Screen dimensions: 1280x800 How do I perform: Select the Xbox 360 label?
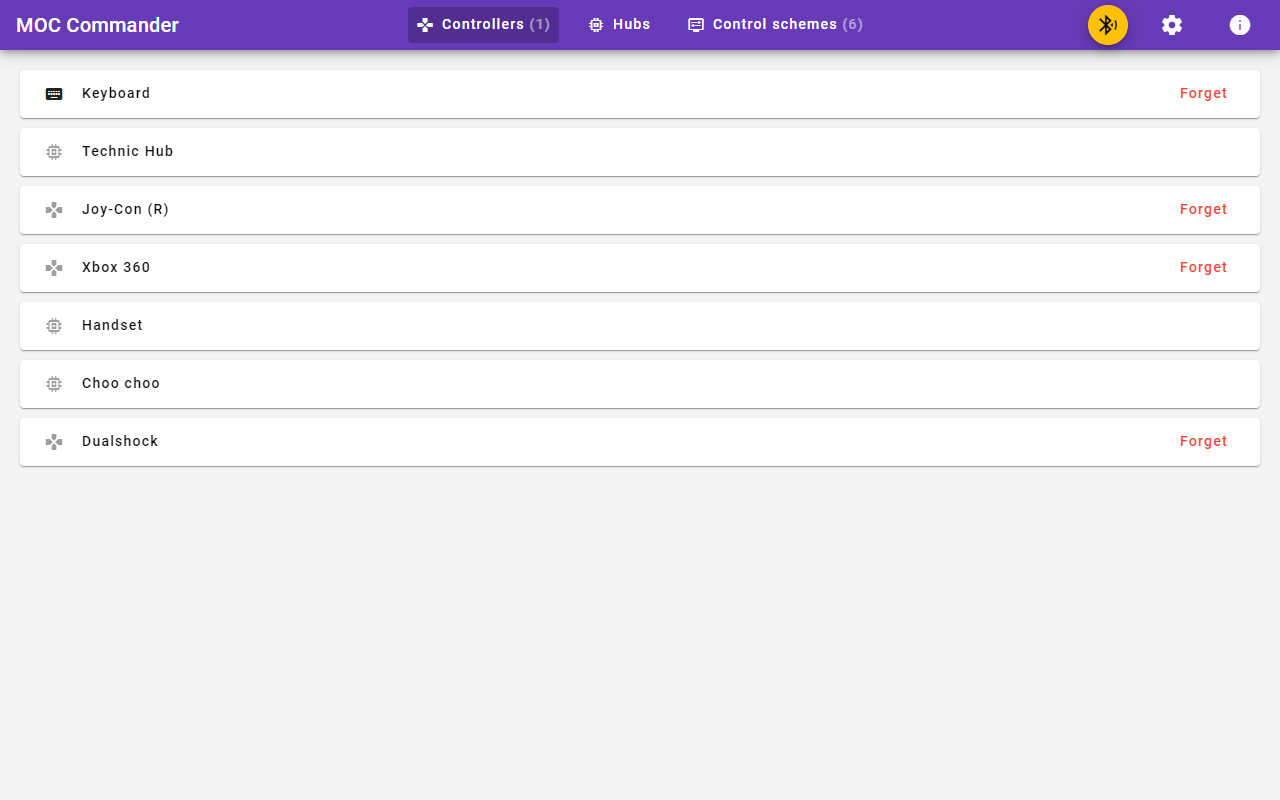pyautogui.click(x=116, y=267)
